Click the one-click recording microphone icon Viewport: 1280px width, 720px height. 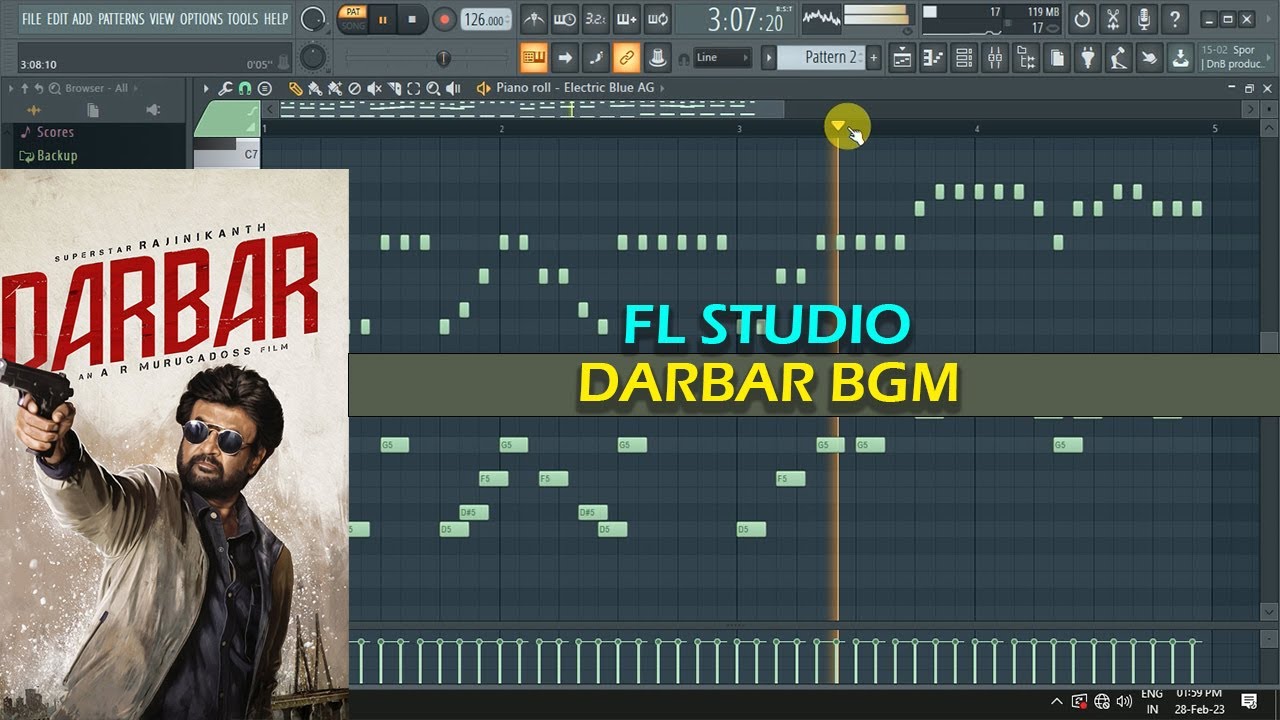point(1144,19)
